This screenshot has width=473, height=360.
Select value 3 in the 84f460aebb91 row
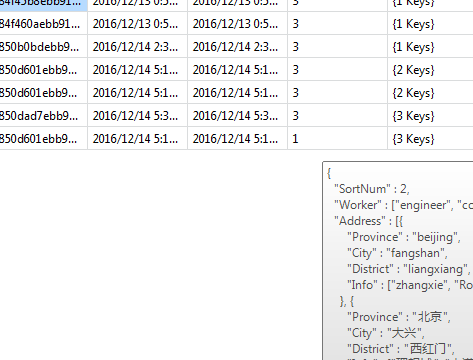point(337,24)
